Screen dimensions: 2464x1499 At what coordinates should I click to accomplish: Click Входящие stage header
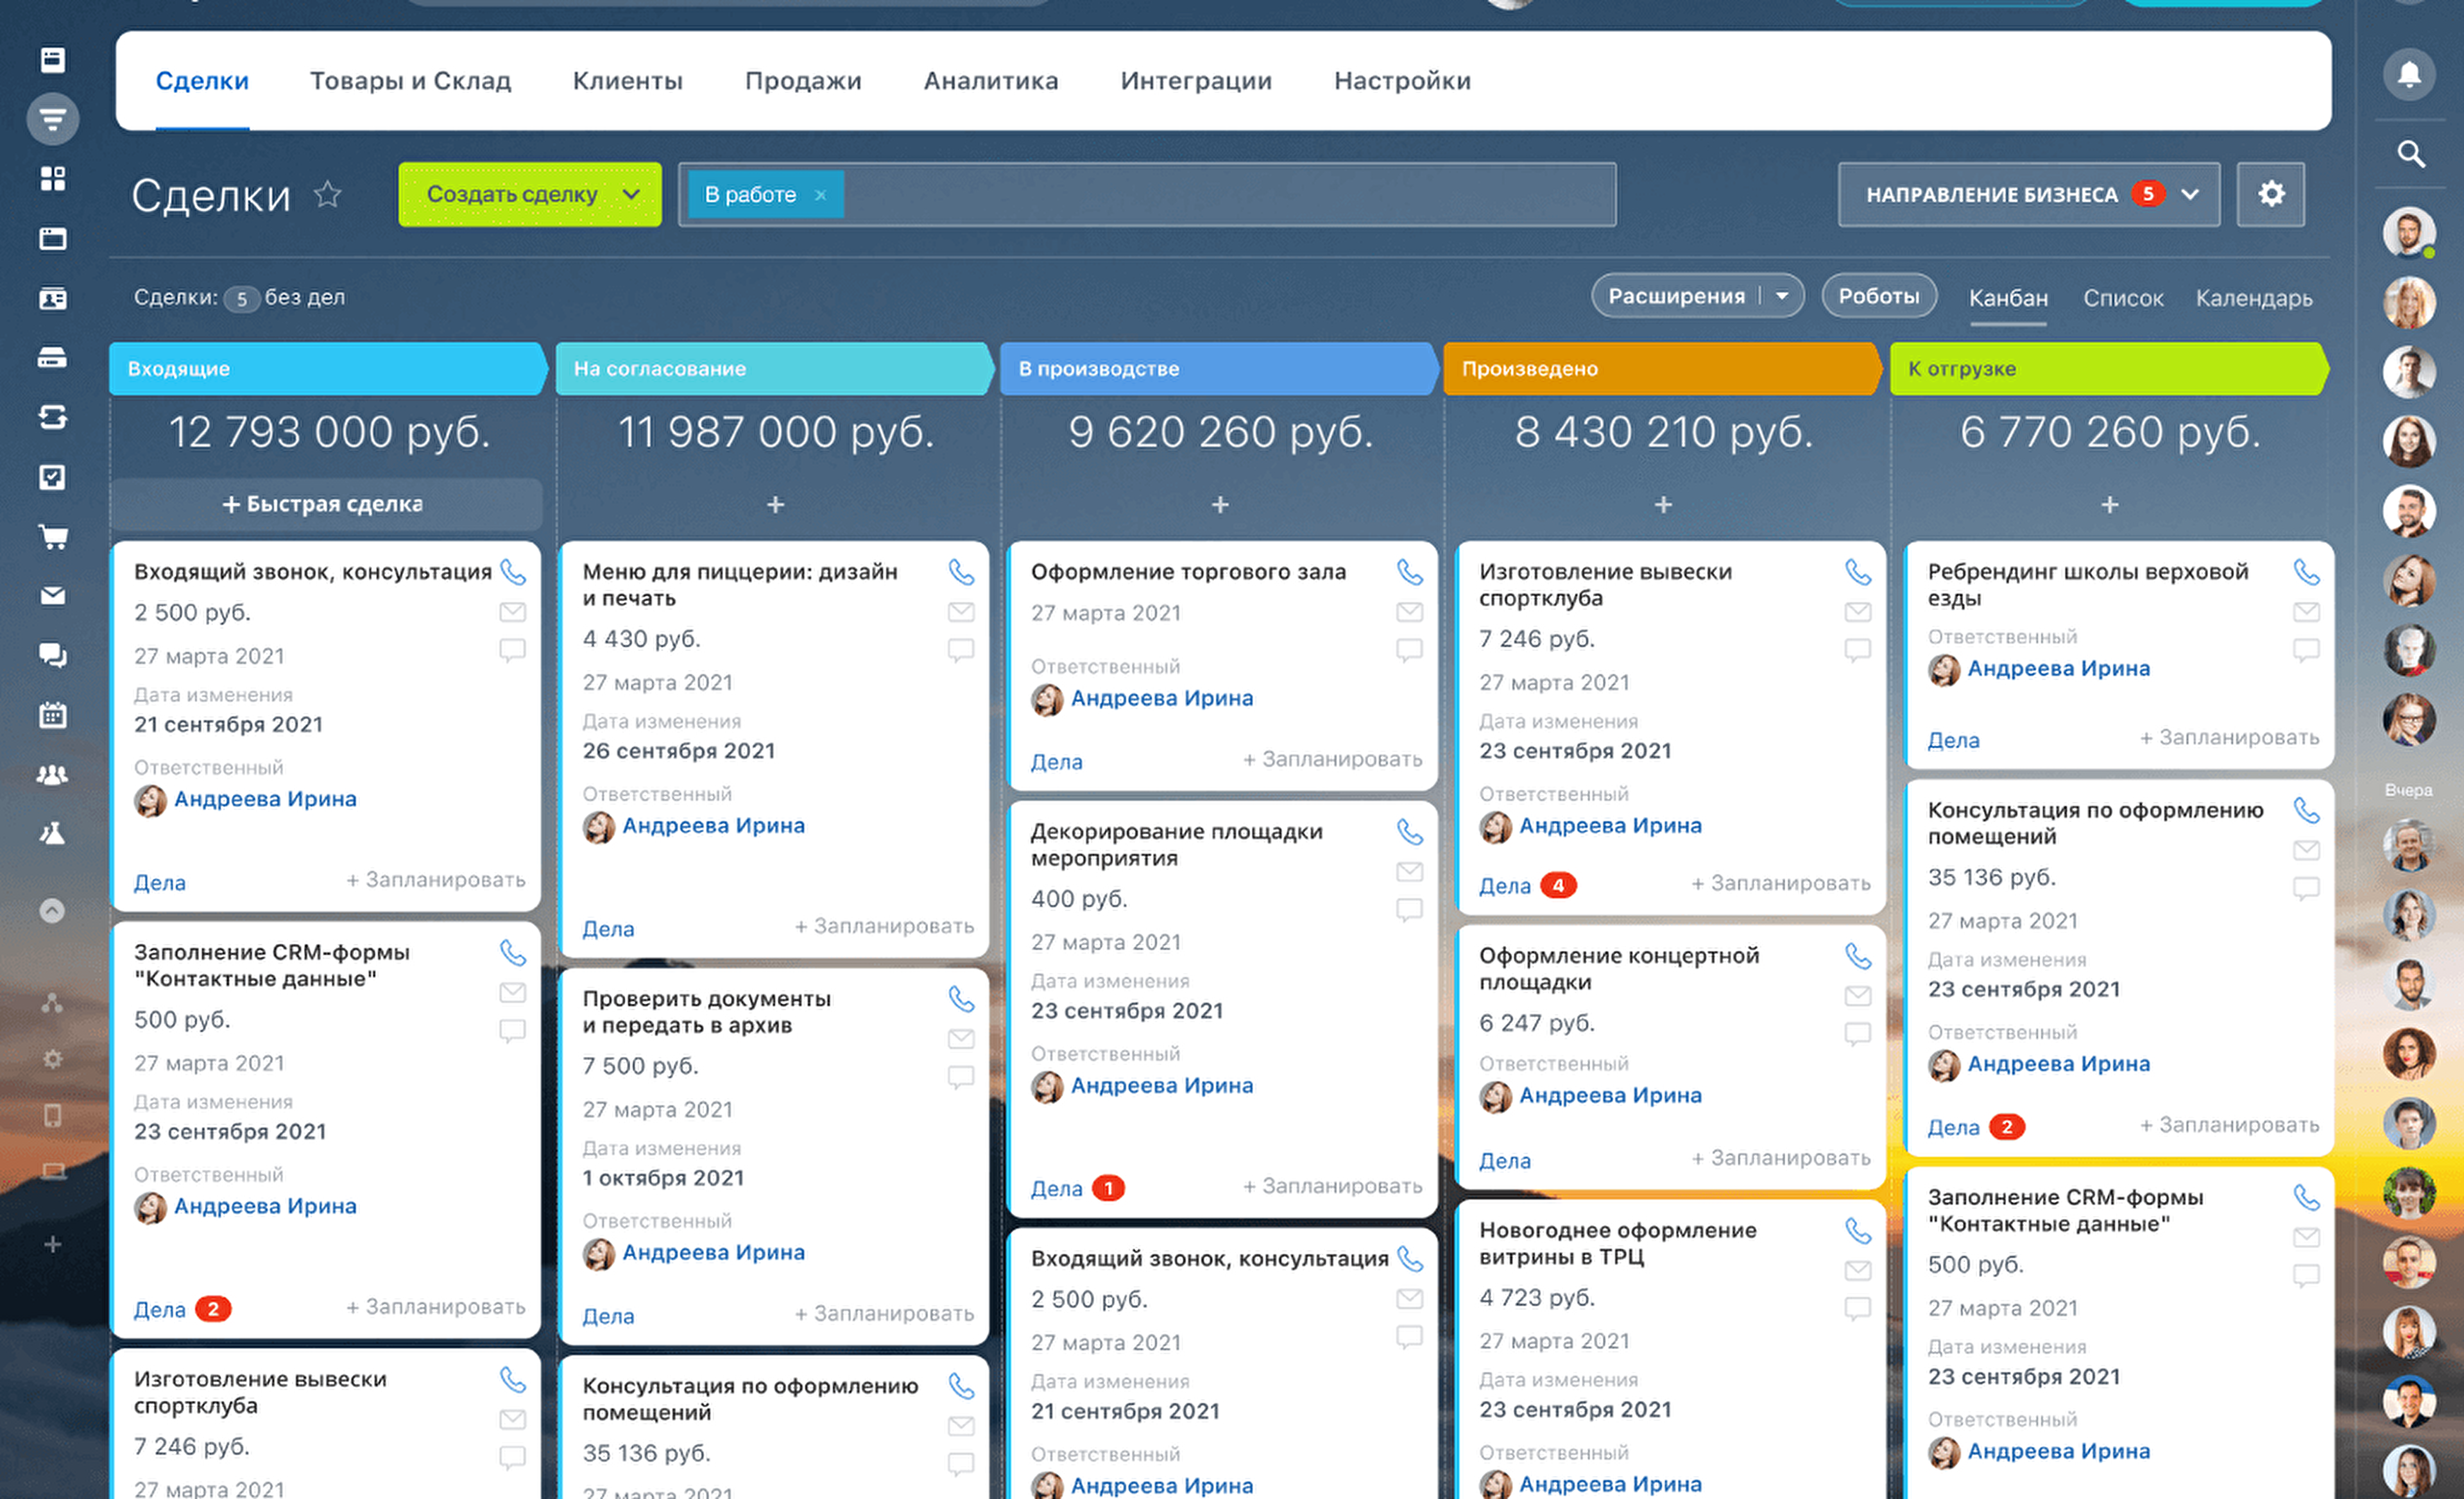(328, 368)
